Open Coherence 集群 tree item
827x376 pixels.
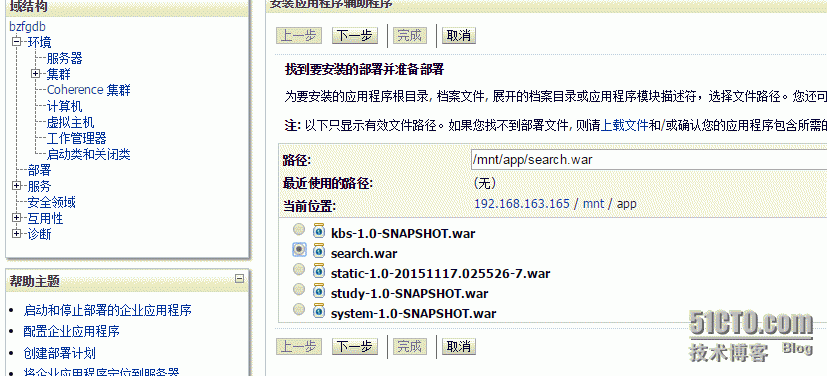click(89, 90)
